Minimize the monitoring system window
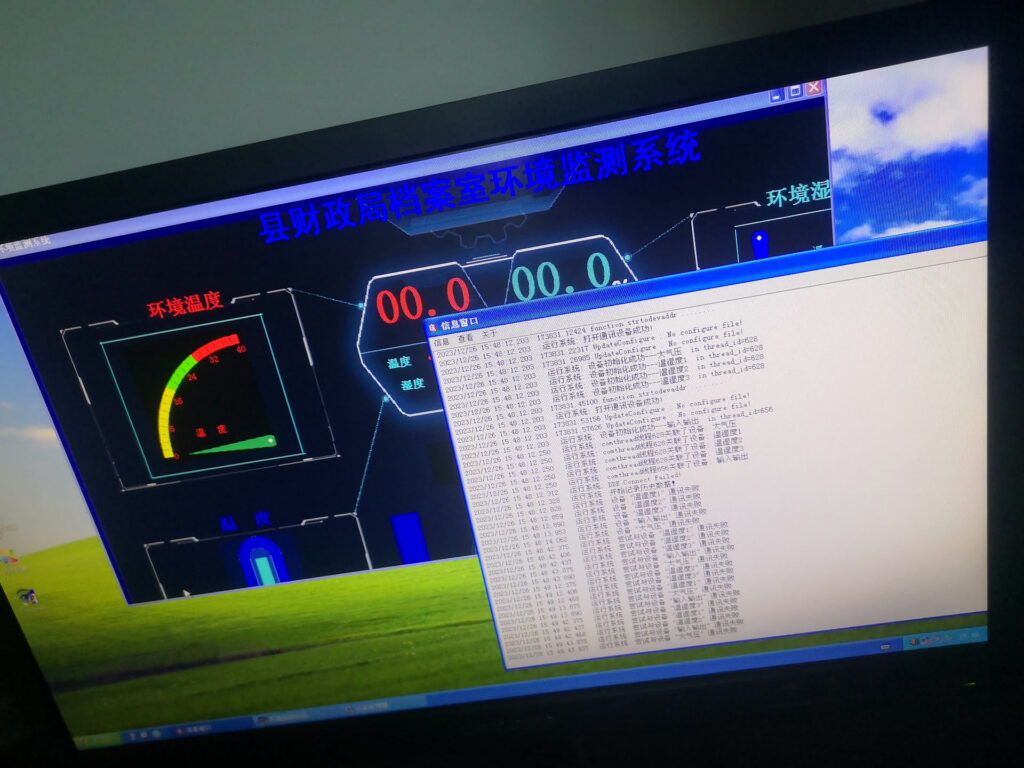The height and width of the screenshot is (768, 1024). (x=777, y=95)
